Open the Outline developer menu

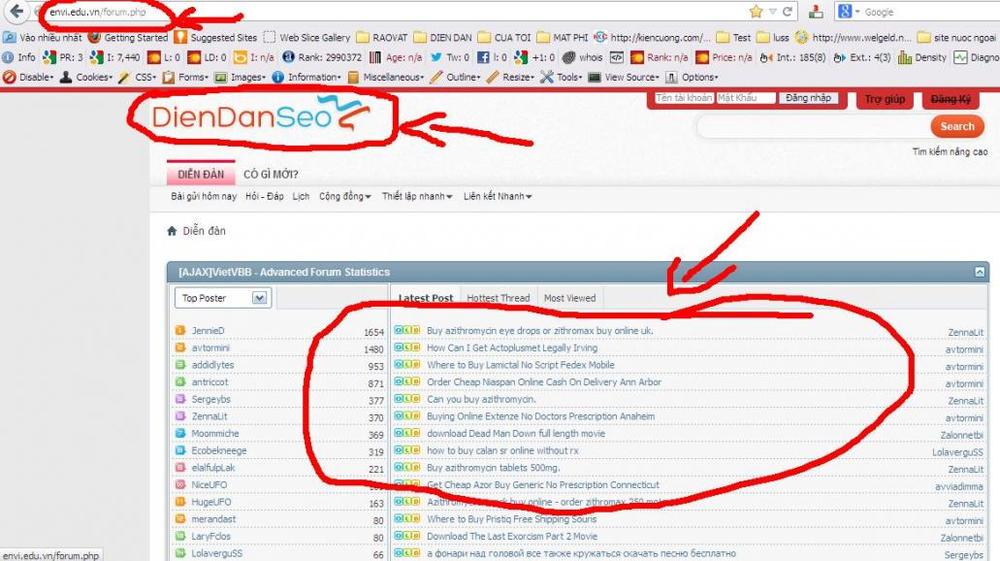pyautogui.click(x=456, y=77)
